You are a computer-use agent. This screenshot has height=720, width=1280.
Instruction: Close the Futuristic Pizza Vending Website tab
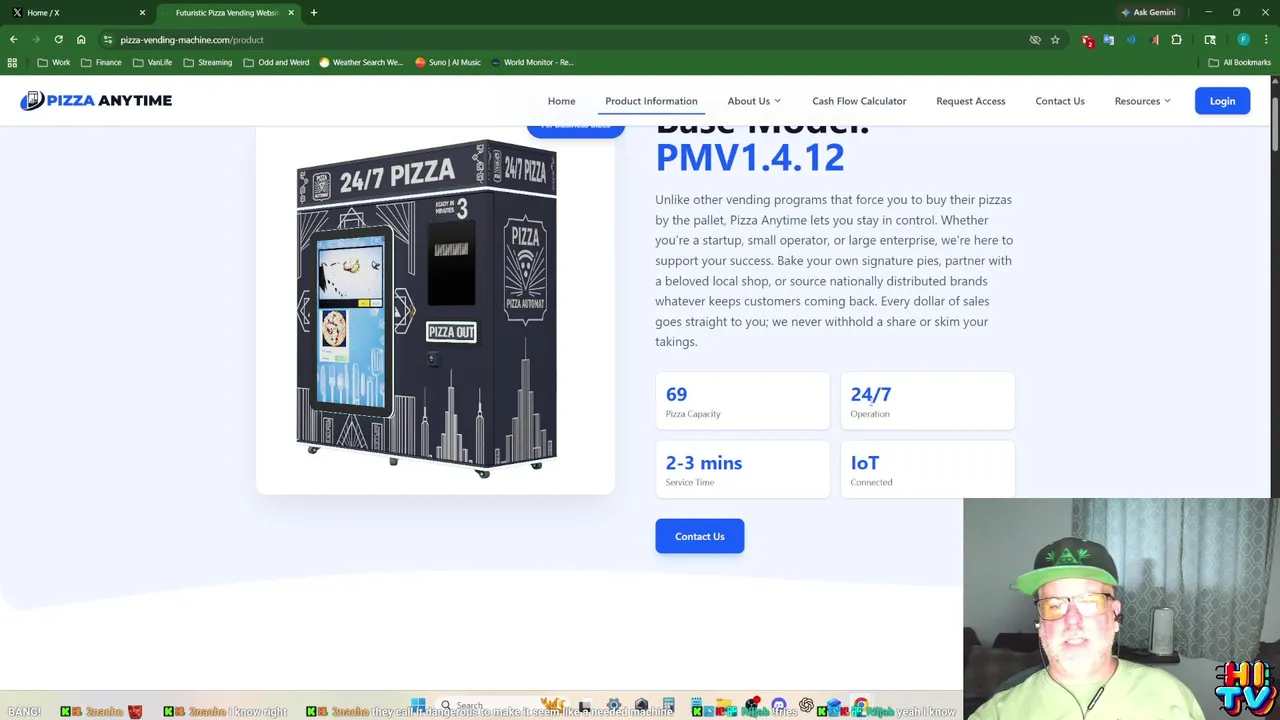291,12
